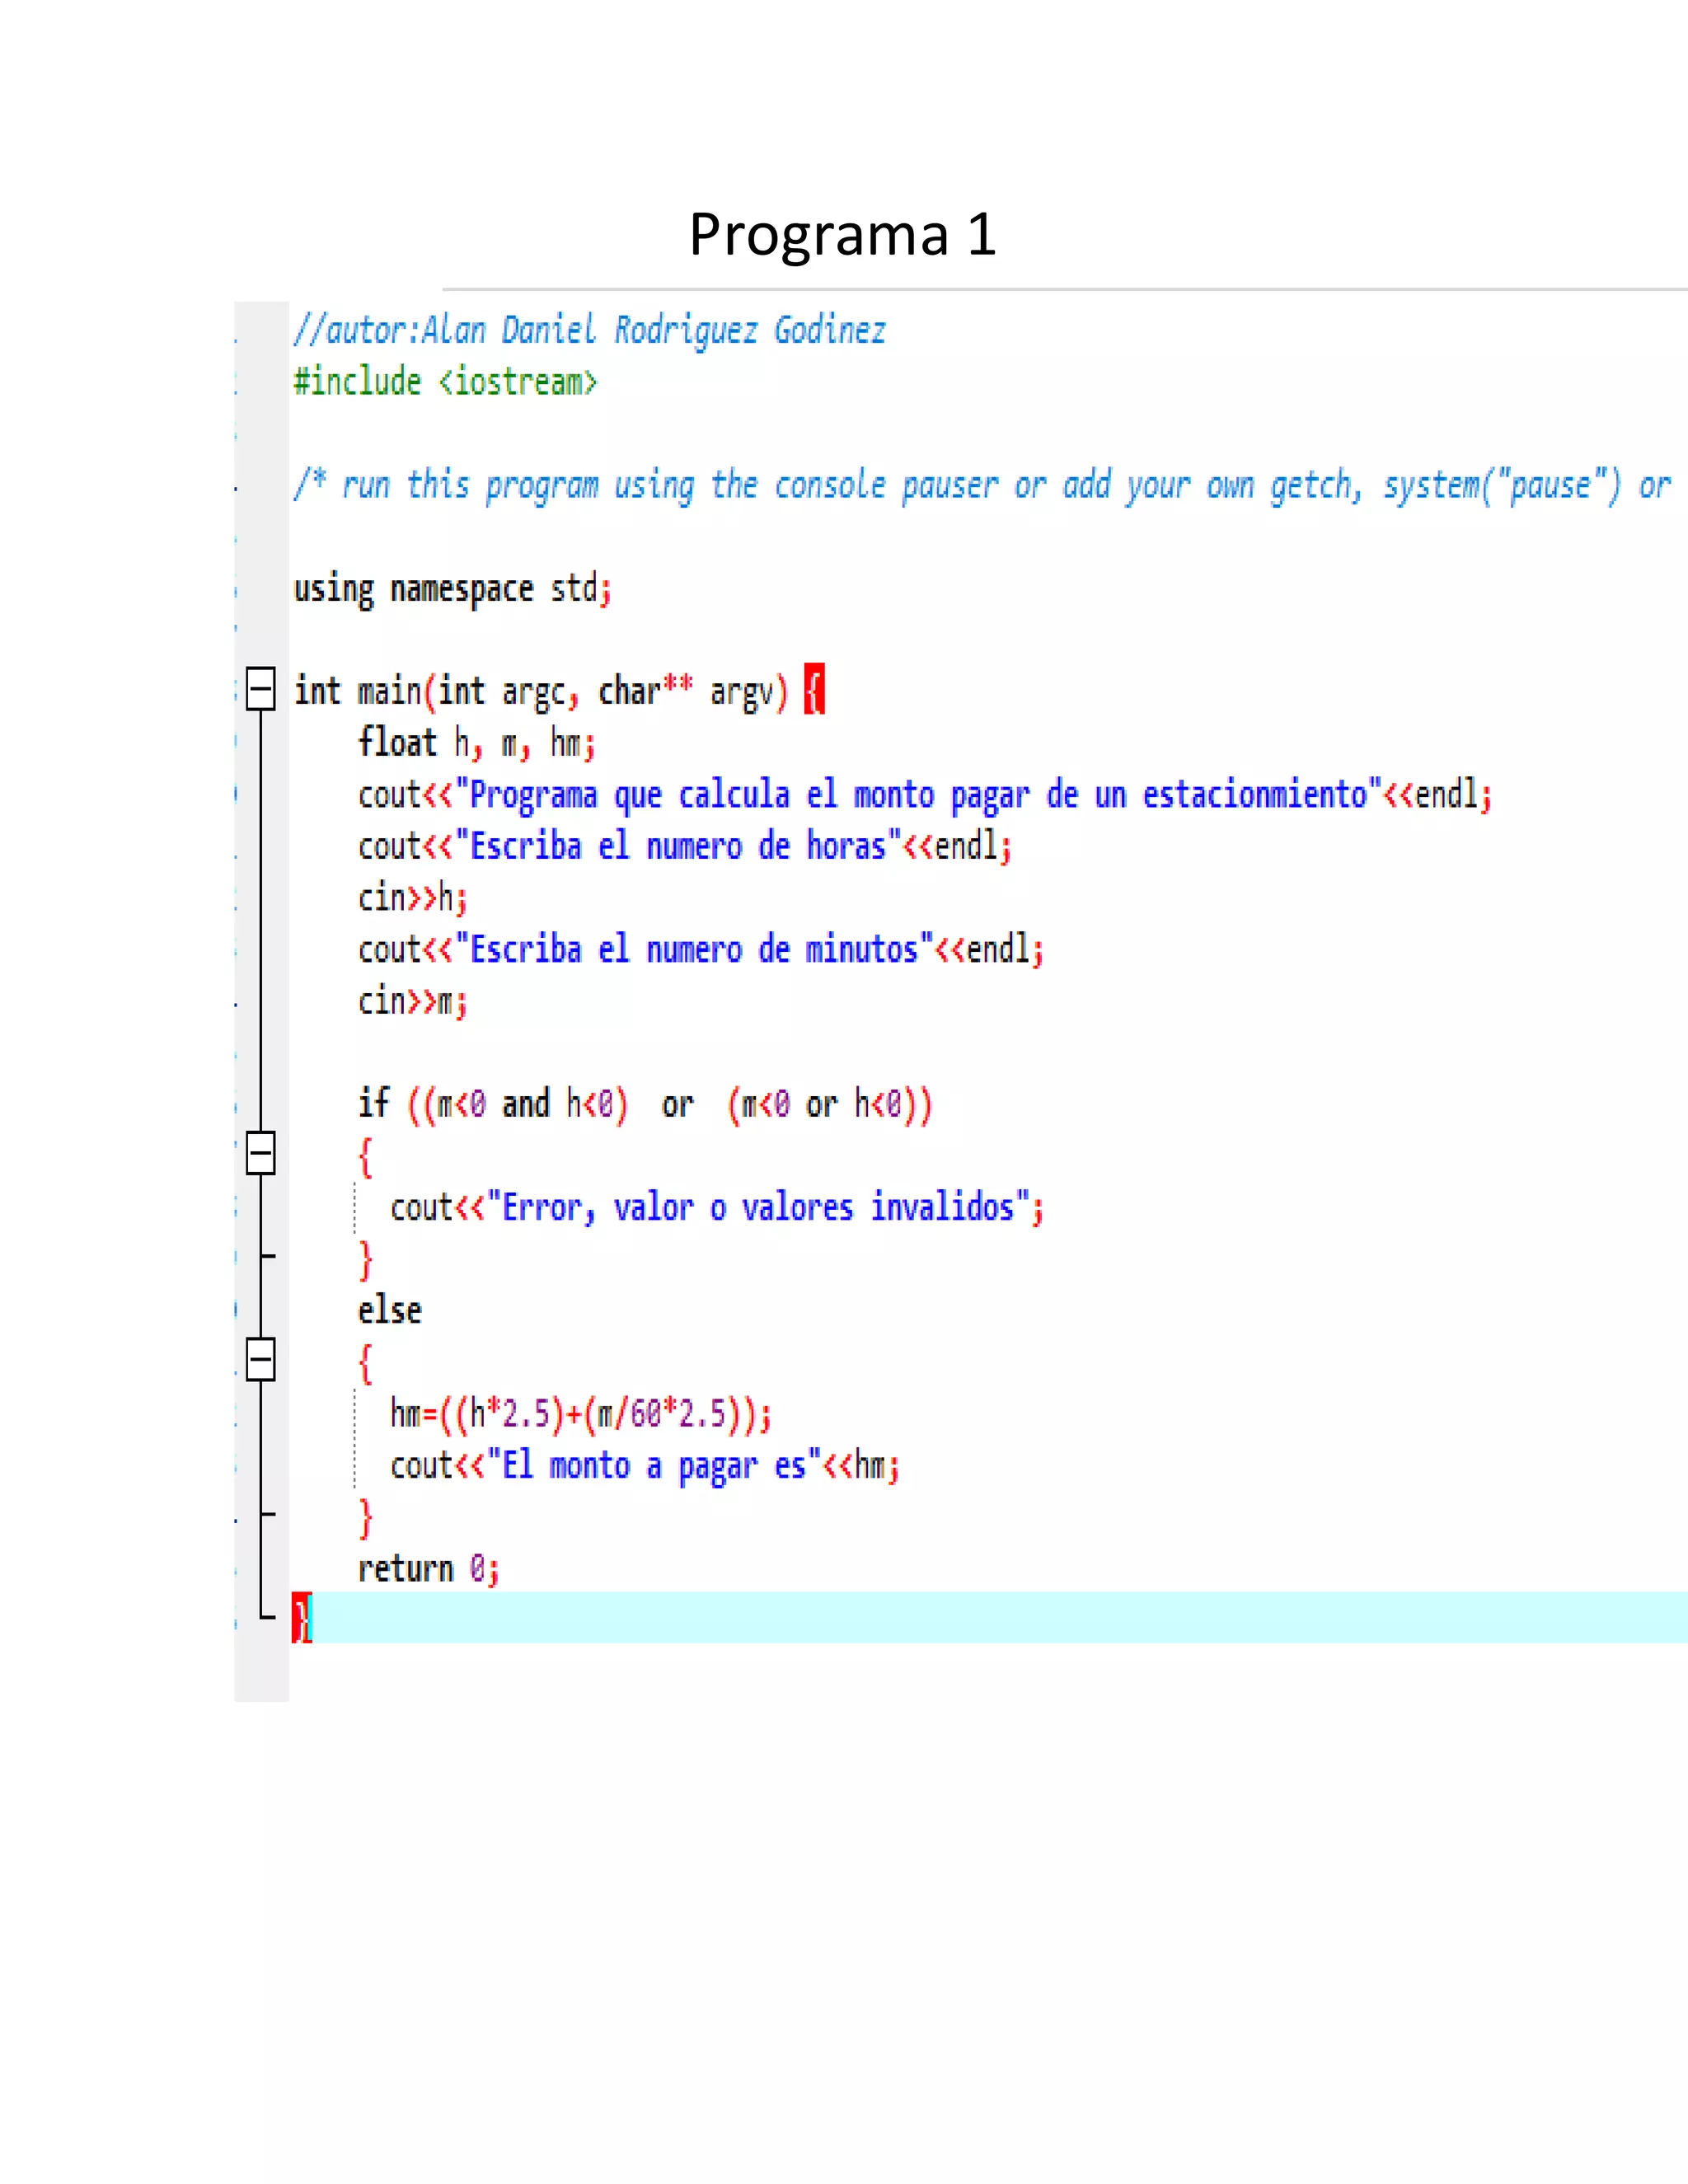This screenshot has width=1688, height=2184.
Task: Click the red highlighted closing brace at bottom
Action: click(x=302, y=1618)
